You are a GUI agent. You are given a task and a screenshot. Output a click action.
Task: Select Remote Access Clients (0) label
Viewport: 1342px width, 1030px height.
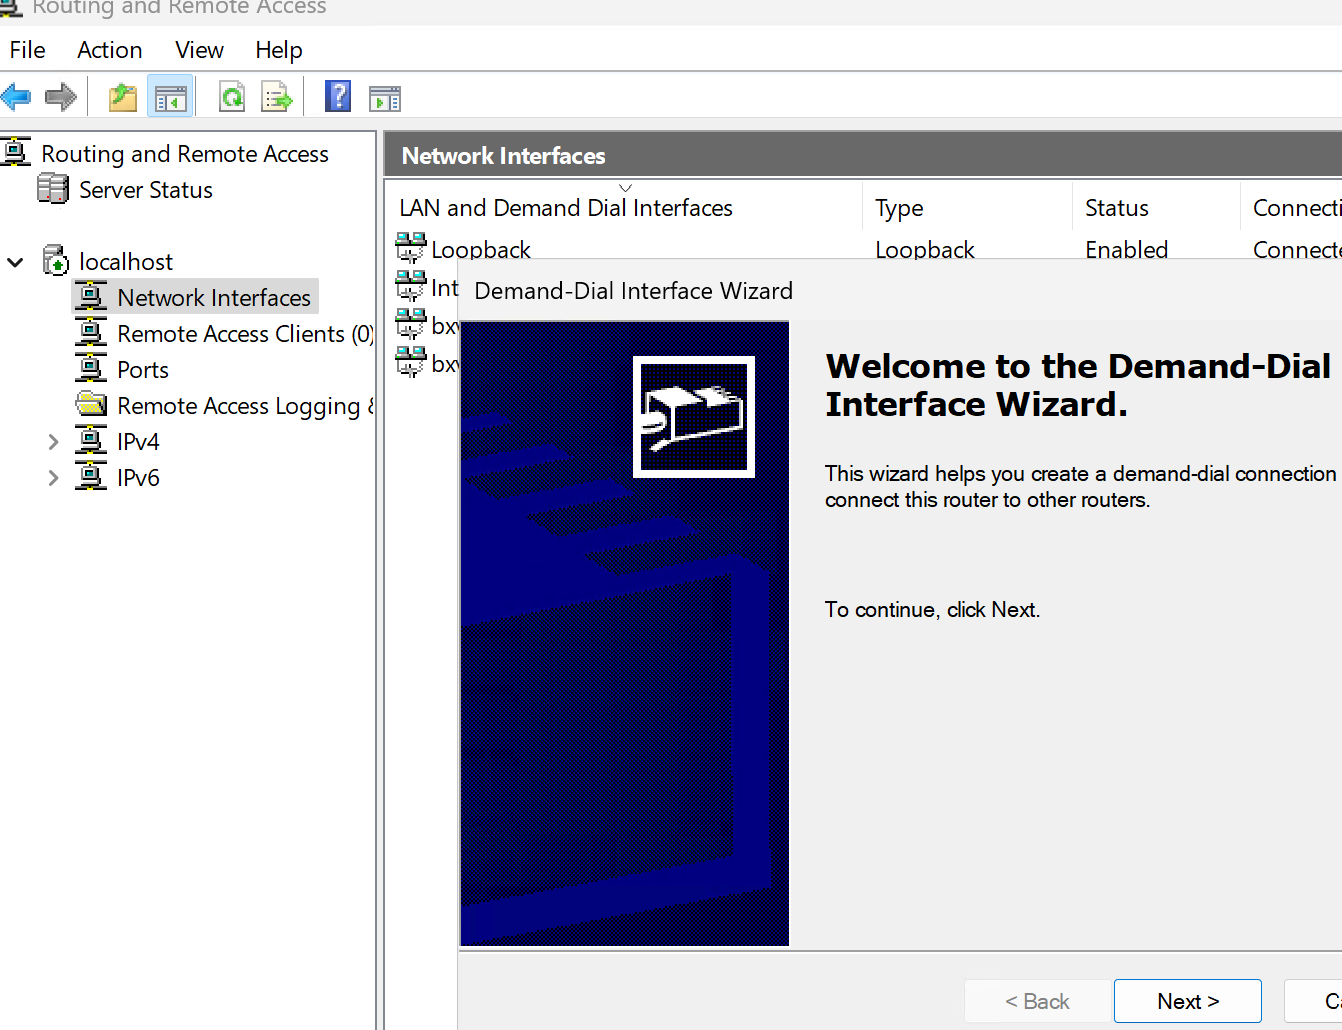click(246, 333)
